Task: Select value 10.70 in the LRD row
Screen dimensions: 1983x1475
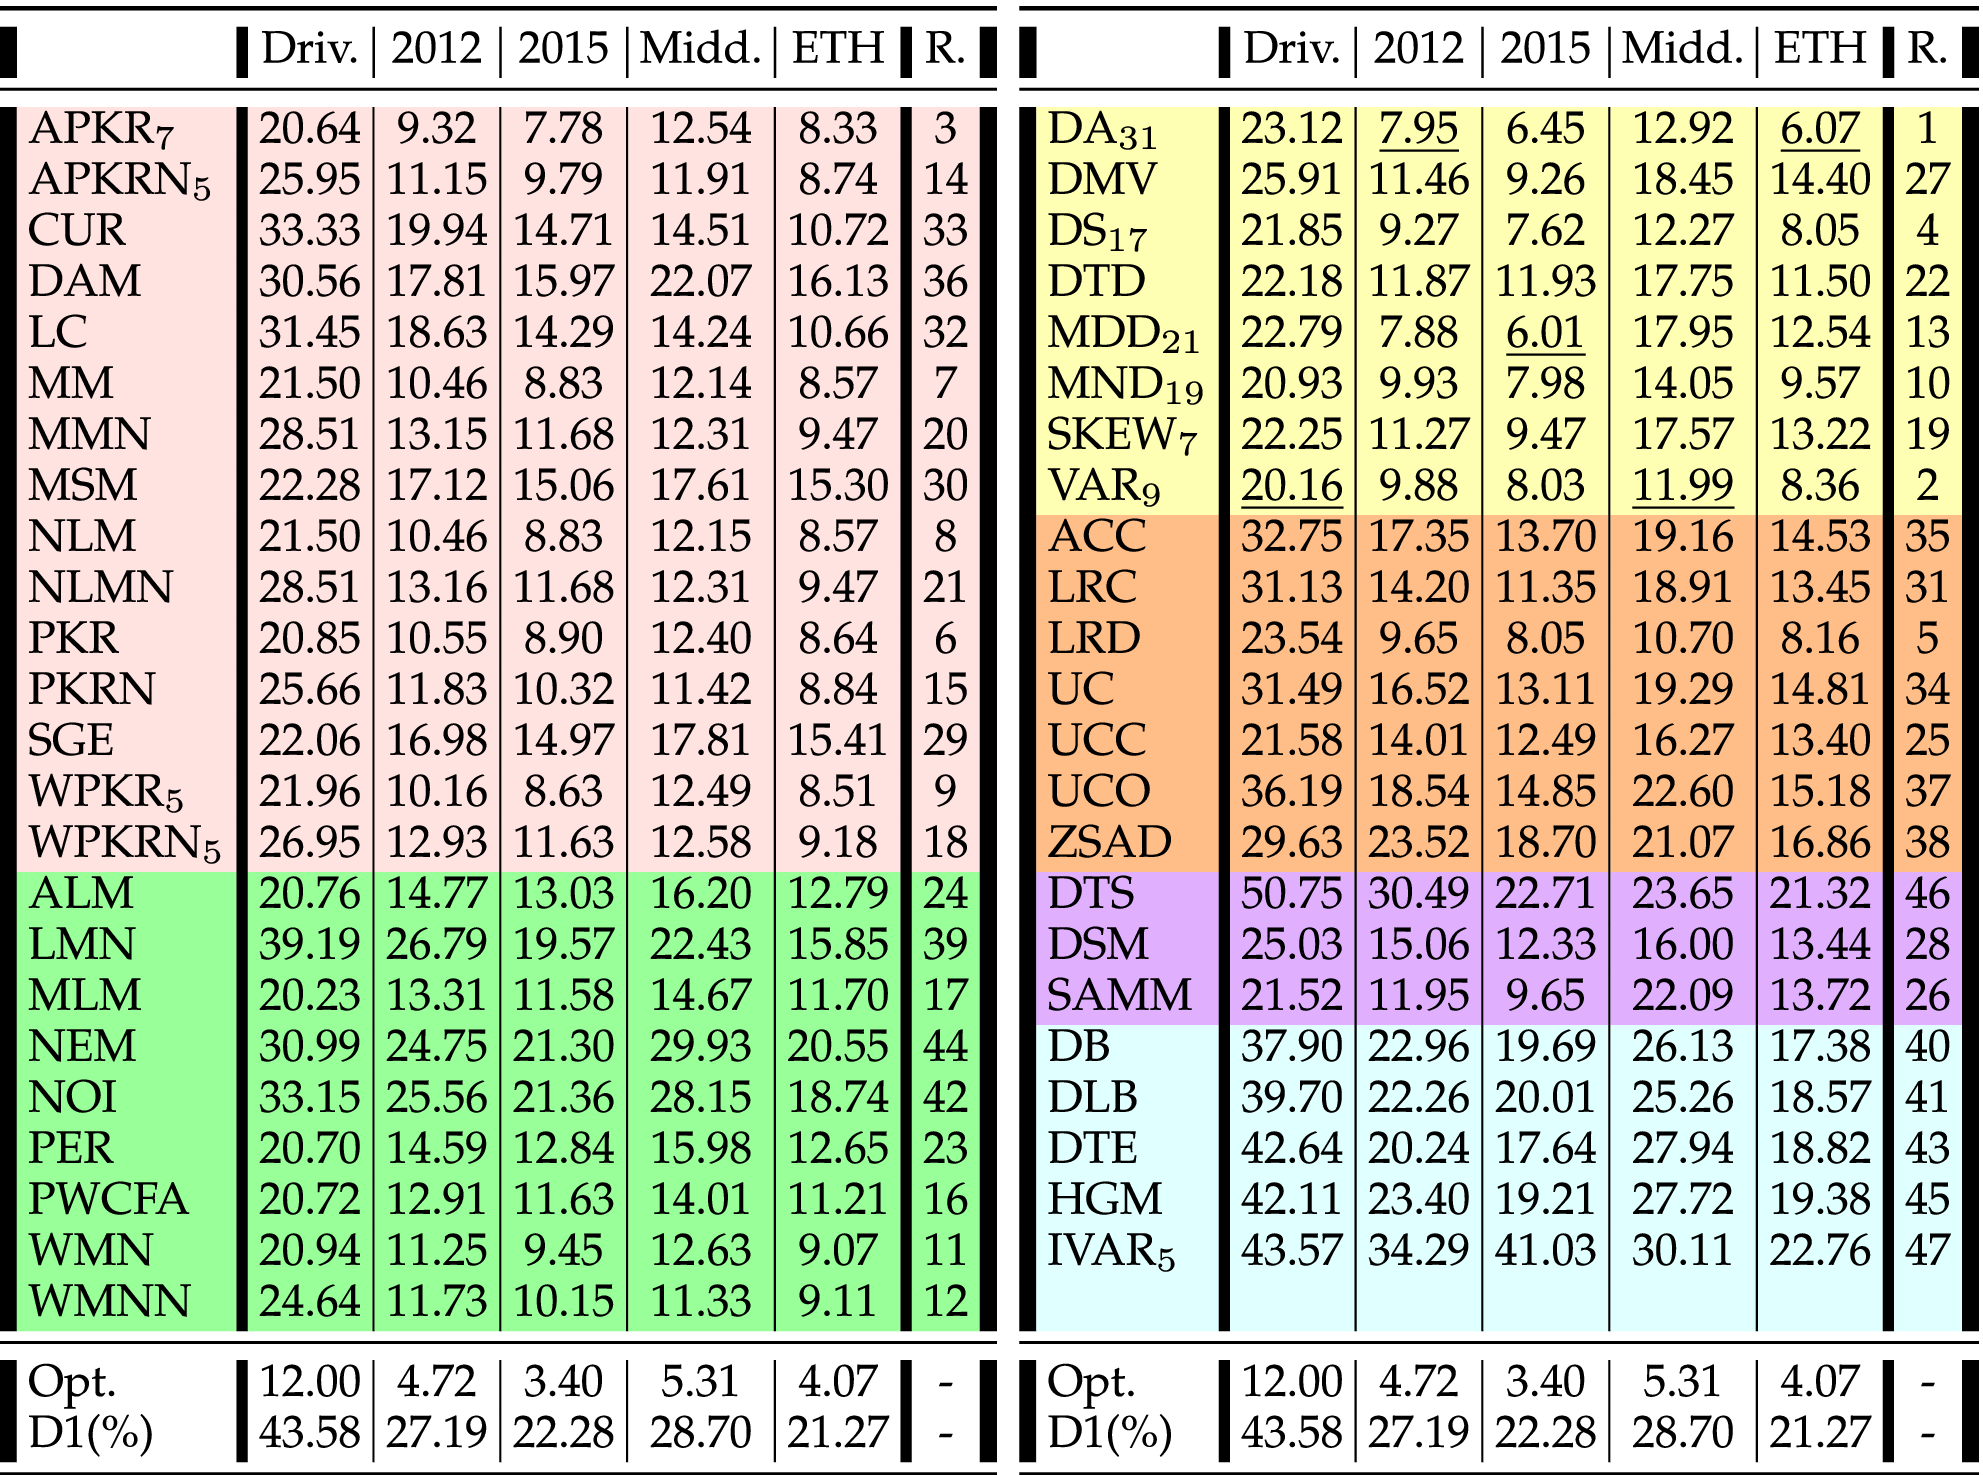Action: coord(1682,638)
